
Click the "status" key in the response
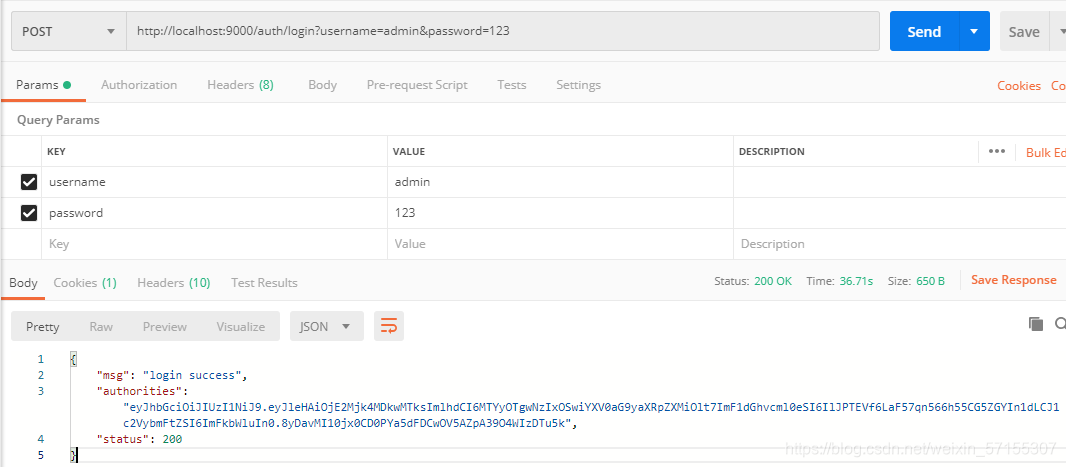124,439
